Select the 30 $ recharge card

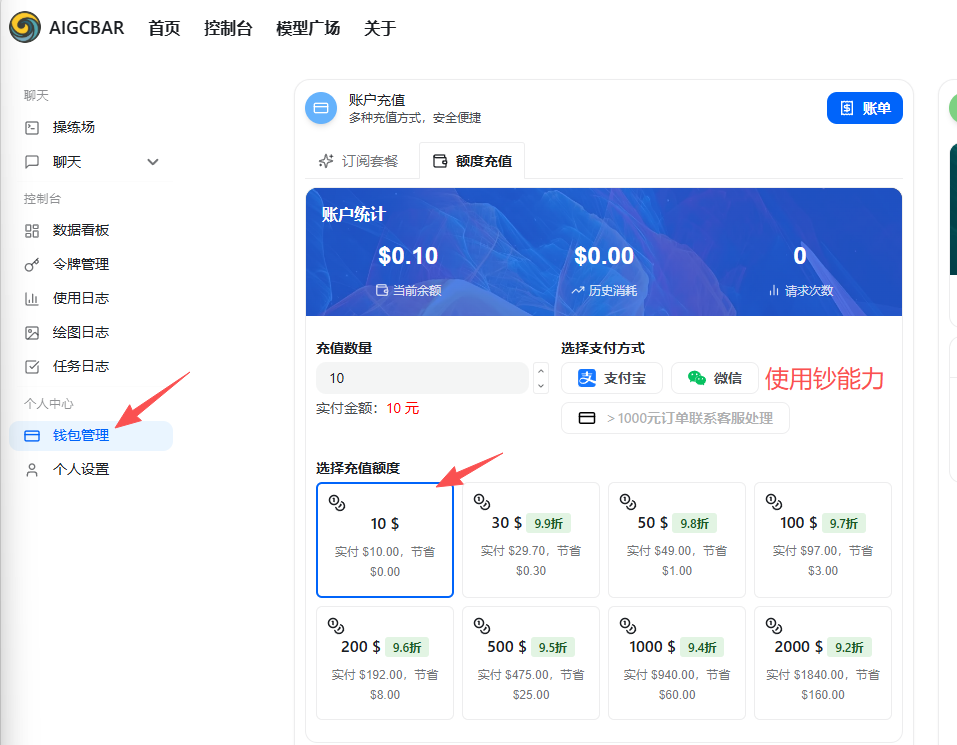coord(531,540)
